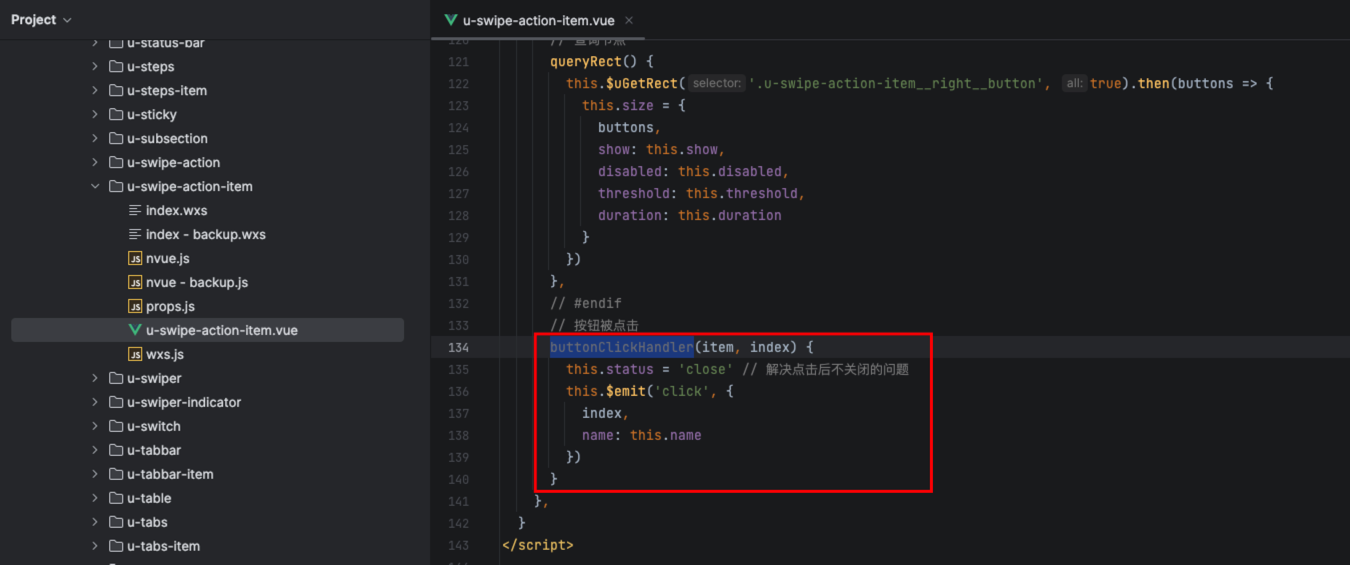
Task: Click the u-tabbar folder icon
Action: [x=116, y=450]
